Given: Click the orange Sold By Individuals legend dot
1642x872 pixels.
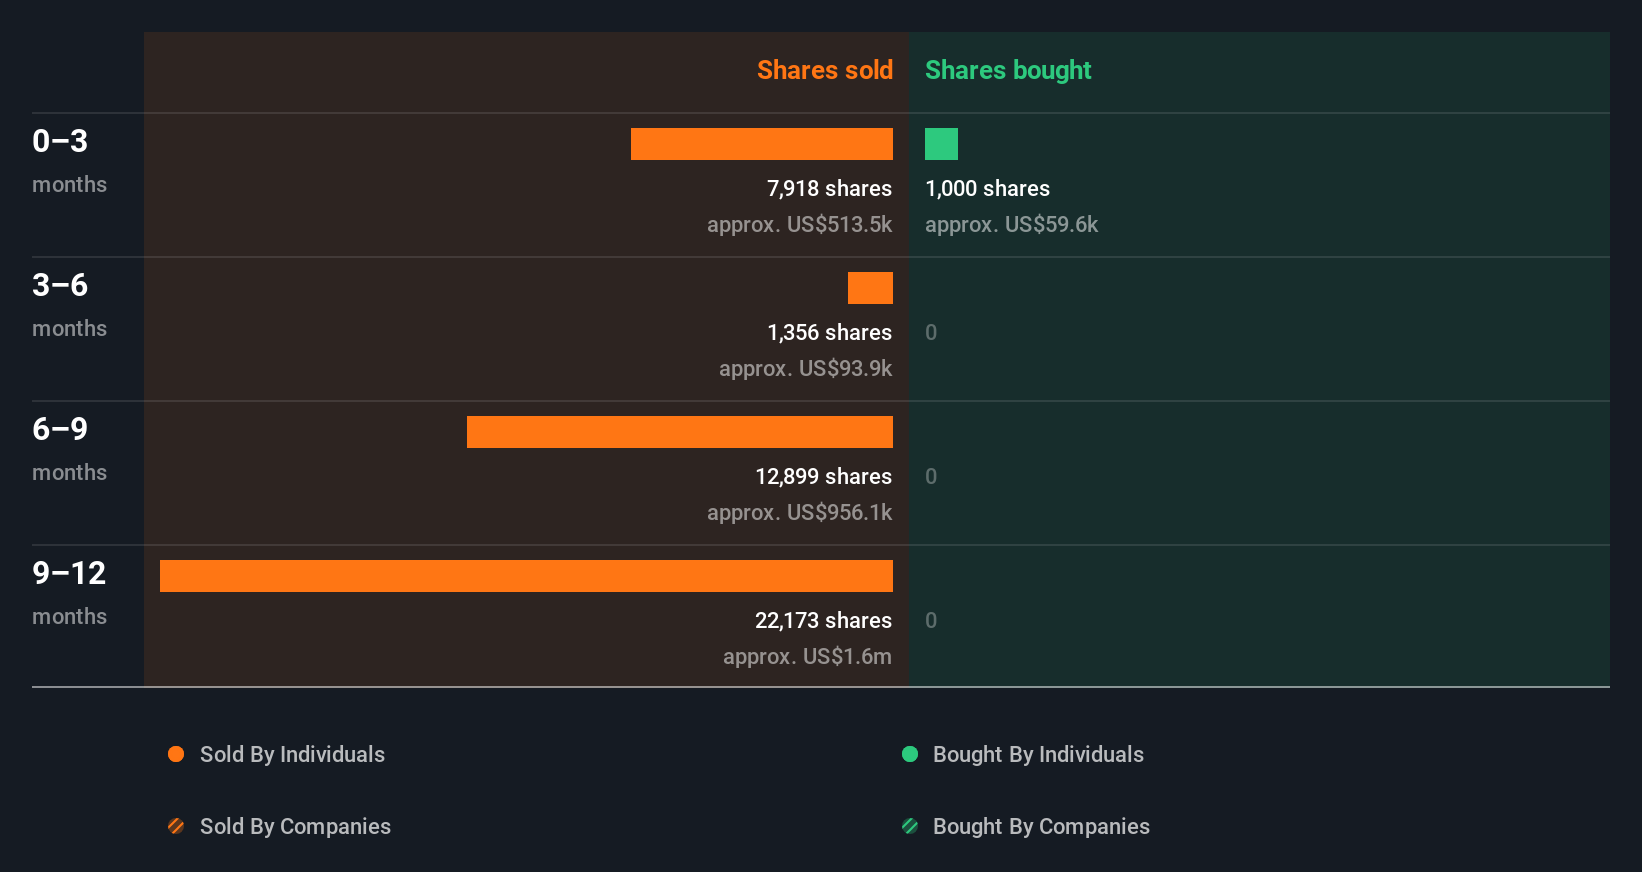Looking at the screenshot, I should (176, 754).
